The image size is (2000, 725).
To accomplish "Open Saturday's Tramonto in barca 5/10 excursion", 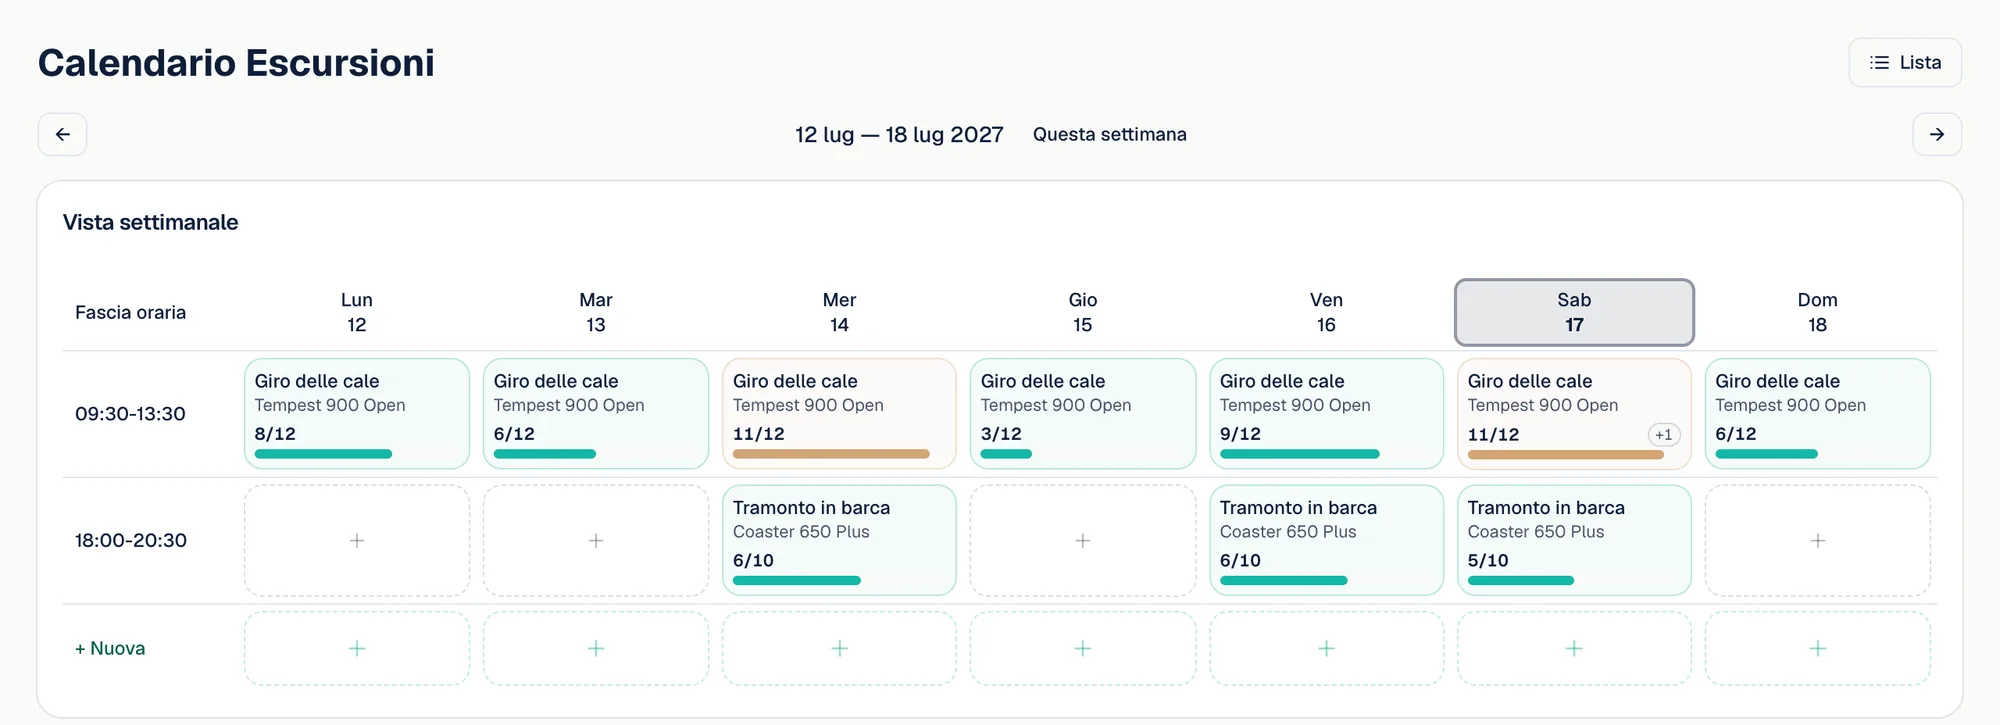I will pos(1574,540).
